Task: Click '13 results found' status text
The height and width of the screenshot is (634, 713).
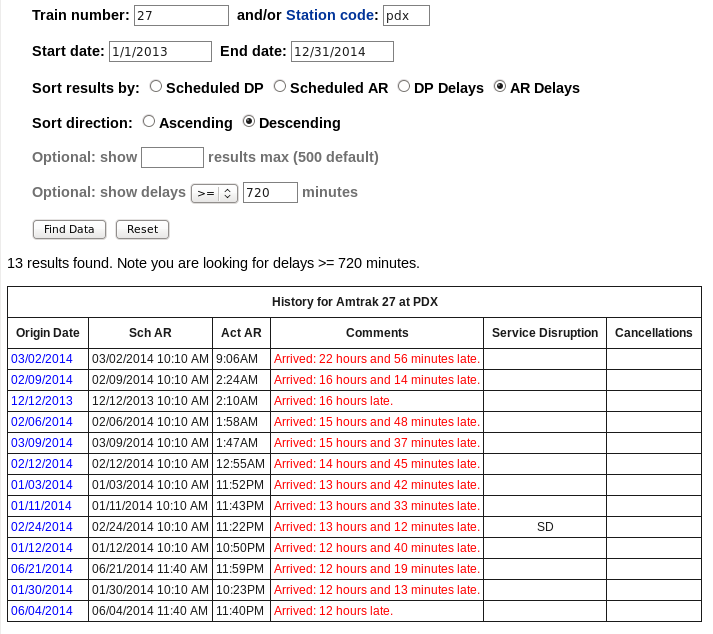Action: click(60, 263)
